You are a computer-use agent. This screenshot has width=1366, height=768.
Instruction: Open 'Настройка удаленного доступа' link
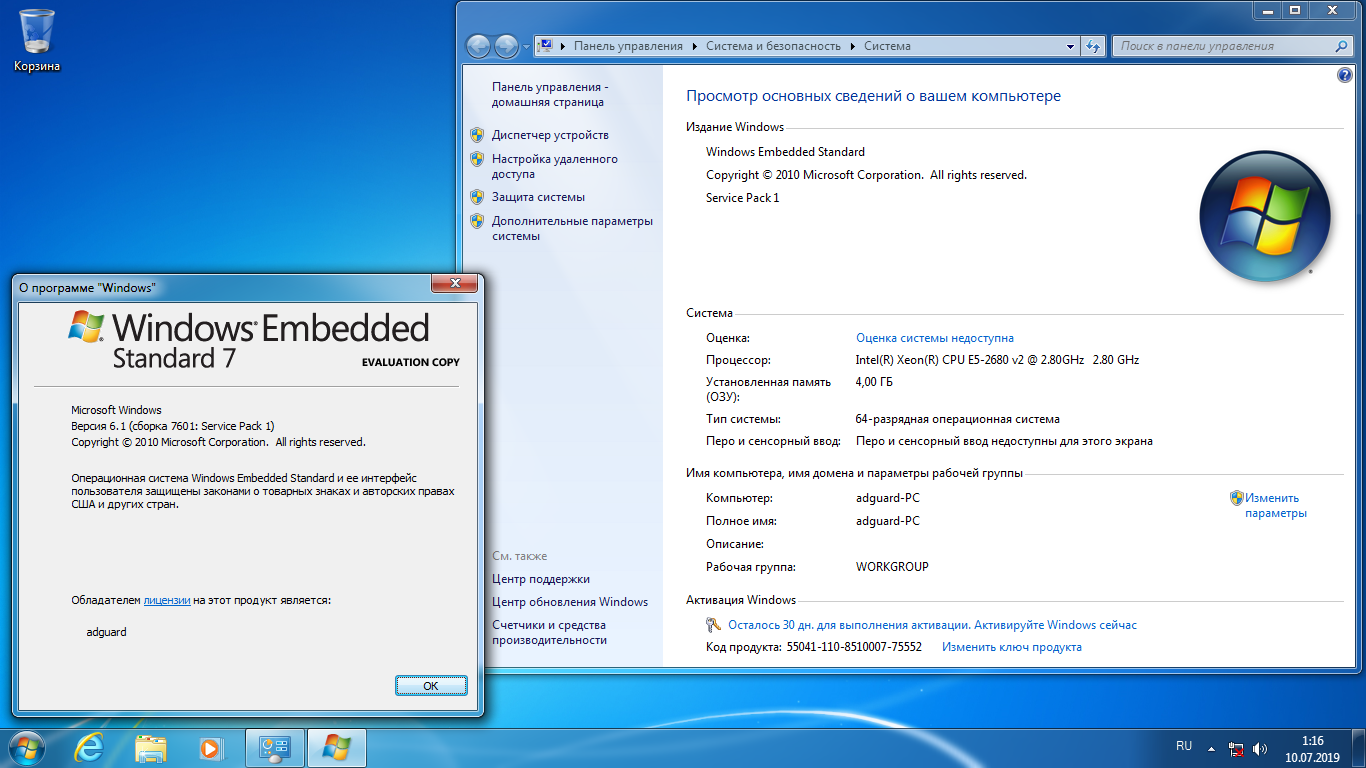(555, 166)
